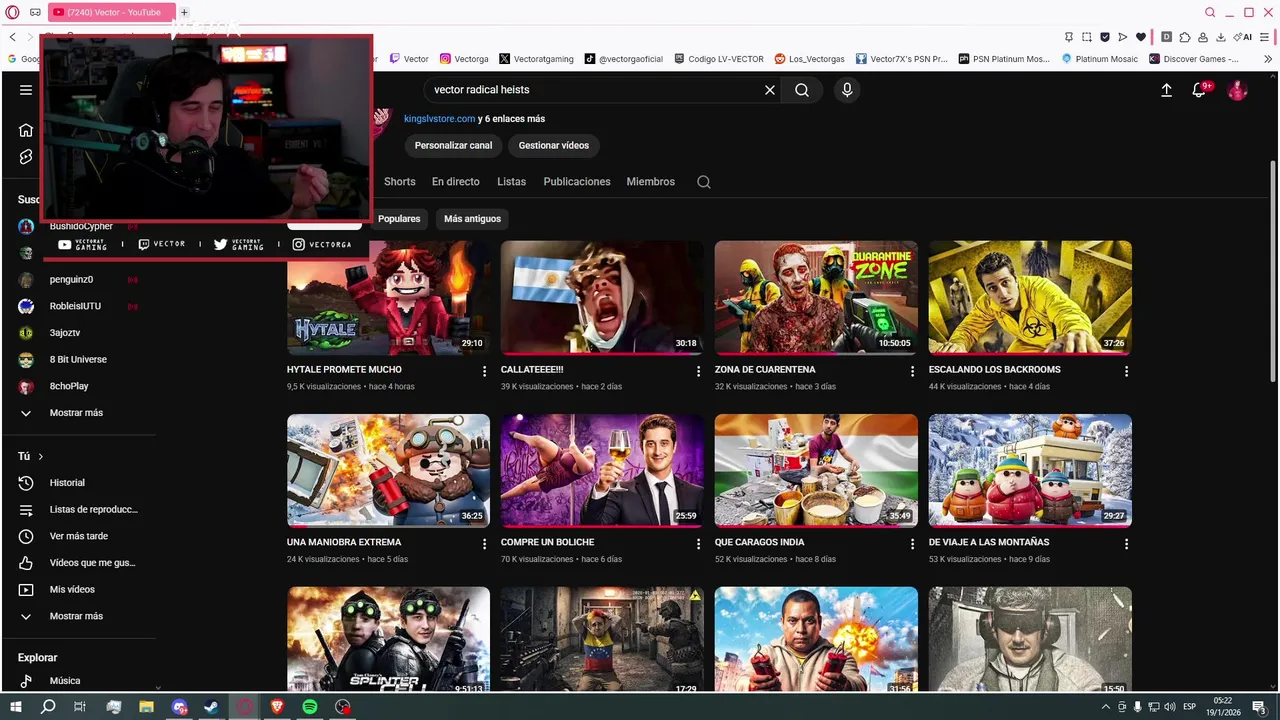Search within the channel using magnifier icon
Screen dimensions: 1280x720
[x=704, y=182]
